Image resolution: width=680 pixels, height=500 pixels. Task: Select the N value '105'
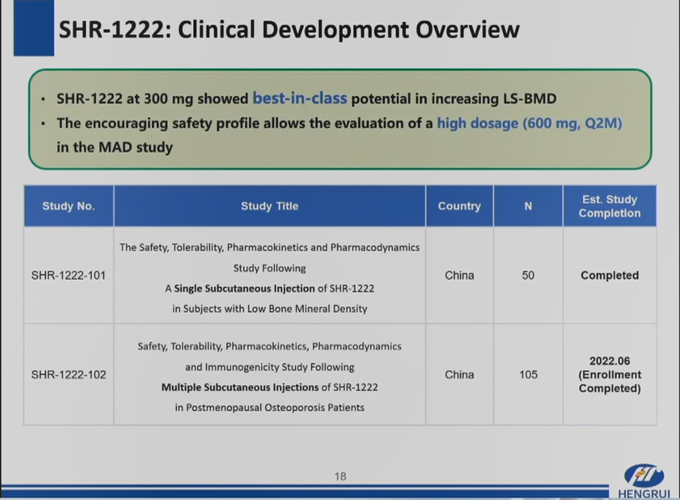pyautogui.click(x=528, y=375)
